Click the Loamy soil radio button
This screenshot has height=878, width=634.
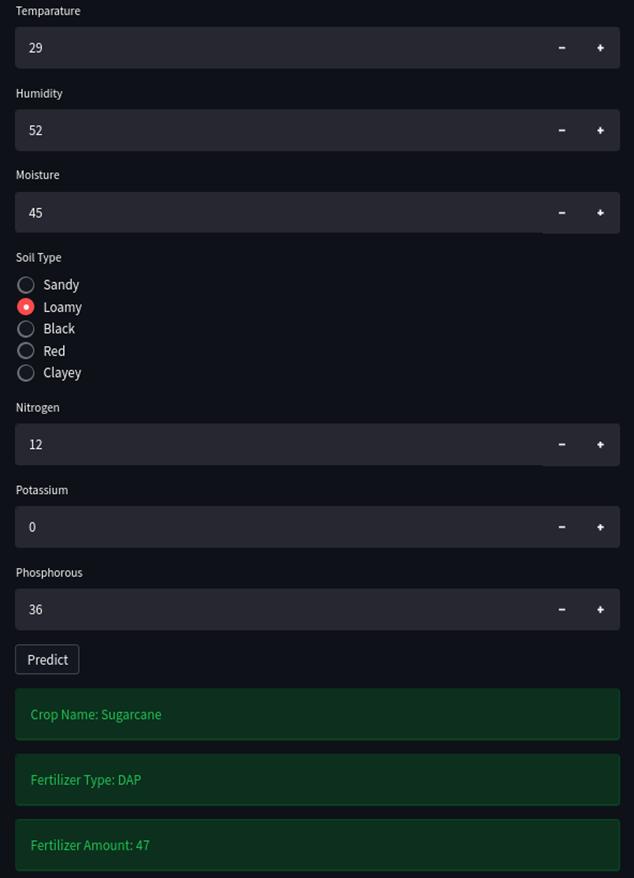[x=26, y=307]
